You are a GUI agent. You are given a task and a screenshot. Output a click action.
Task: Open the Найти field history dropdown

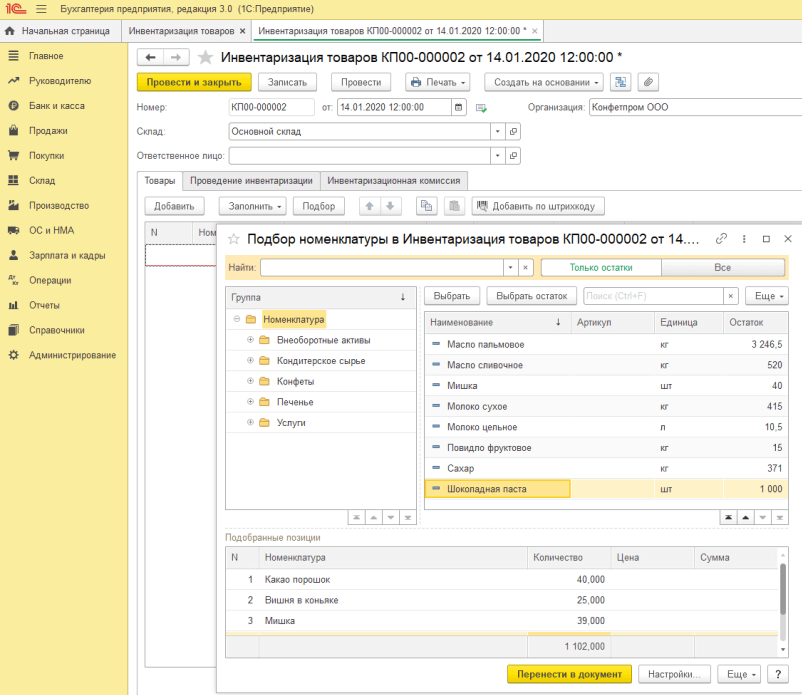coord(510,267)
